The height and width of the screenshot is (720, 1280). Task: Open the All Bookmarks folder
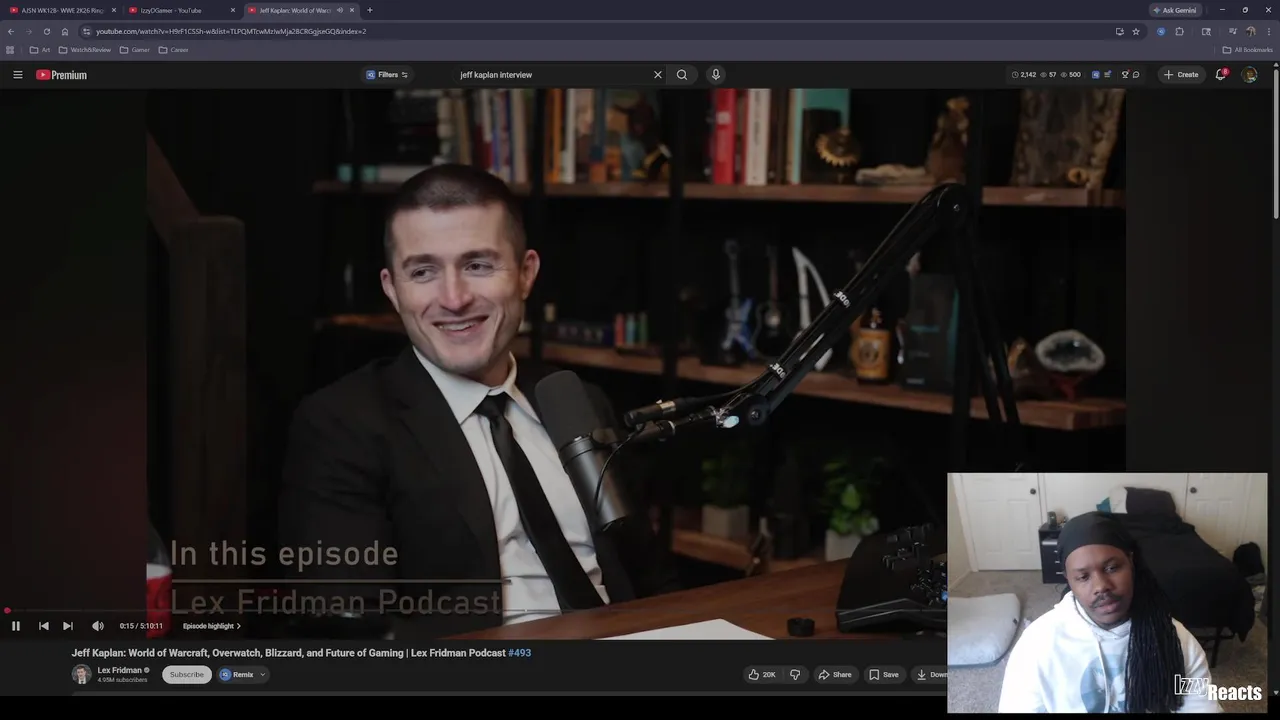click(x=1247, y=50)
